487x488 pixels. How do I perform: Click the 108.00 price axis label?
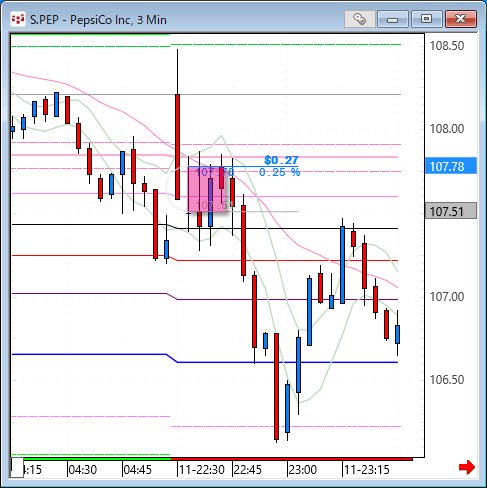click(447, 129)
